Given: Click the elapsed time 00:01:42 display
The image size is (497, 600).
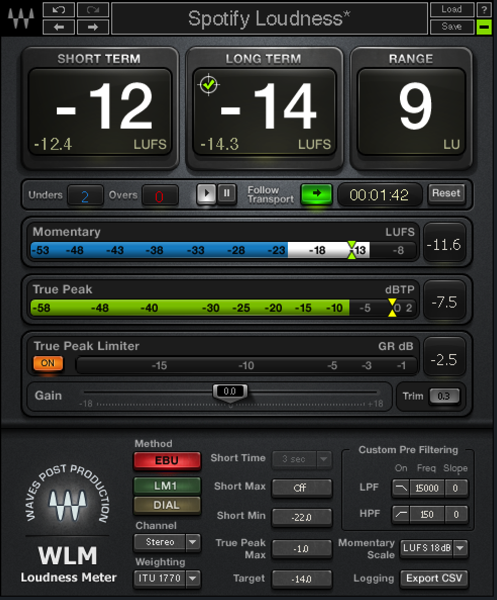Looking at the screenshot, I should click(x=379, y=195).
